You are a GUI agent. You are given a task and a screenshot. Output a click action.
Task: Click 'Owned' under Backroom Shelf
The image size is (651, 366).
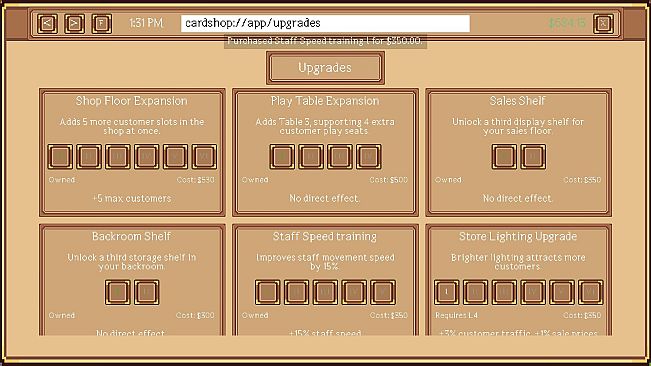point(62,315)
